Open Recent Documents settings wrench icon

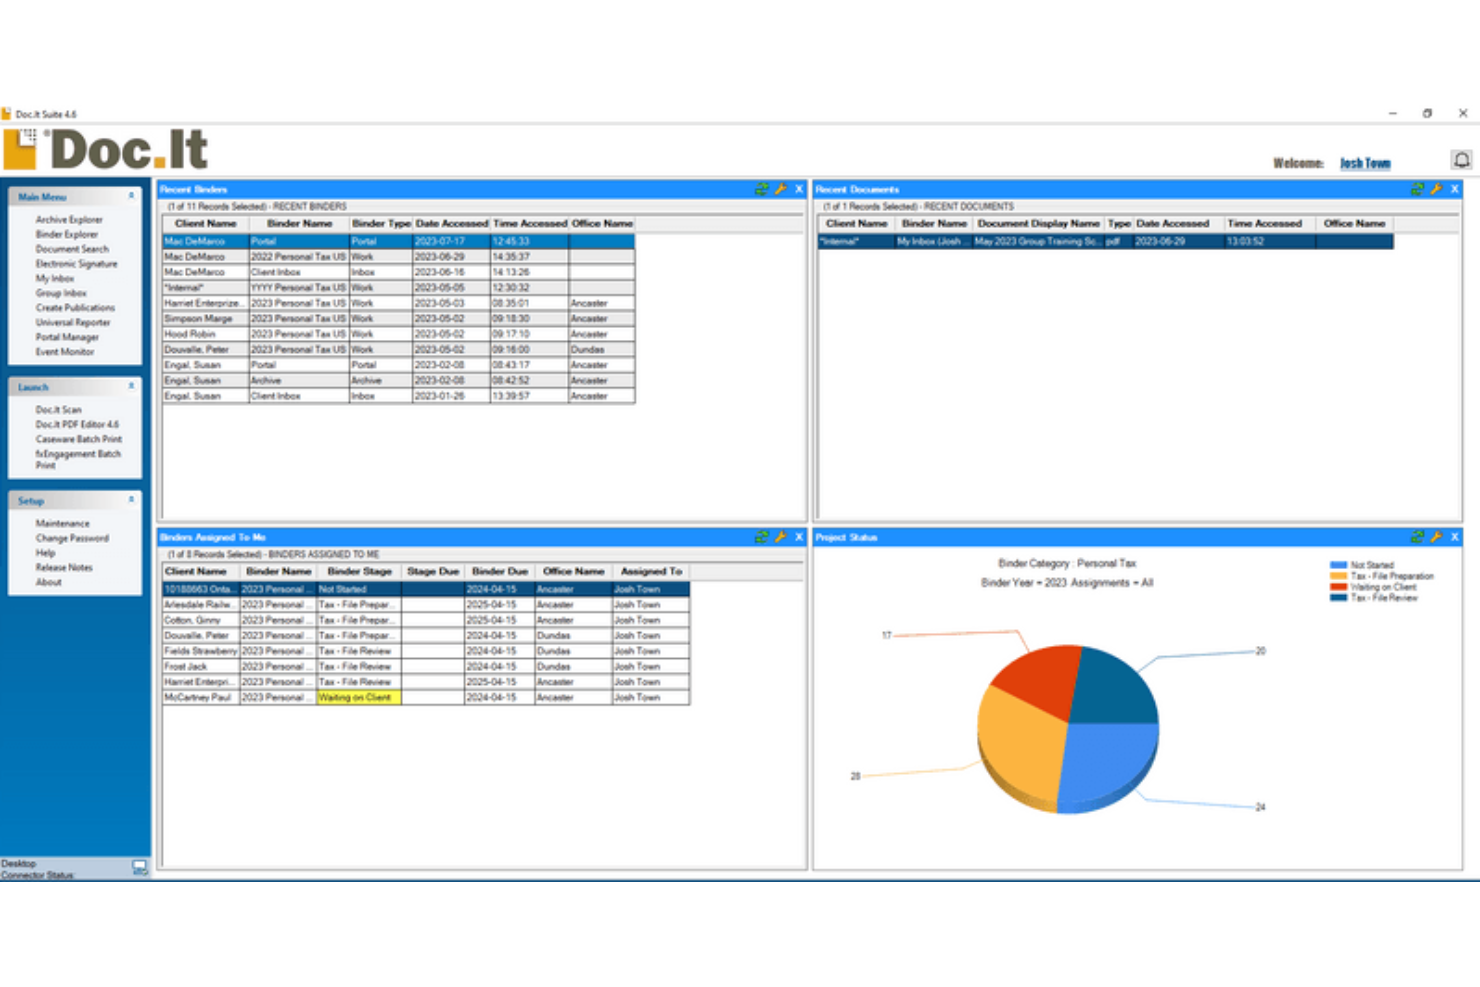tap(1436, 189)
